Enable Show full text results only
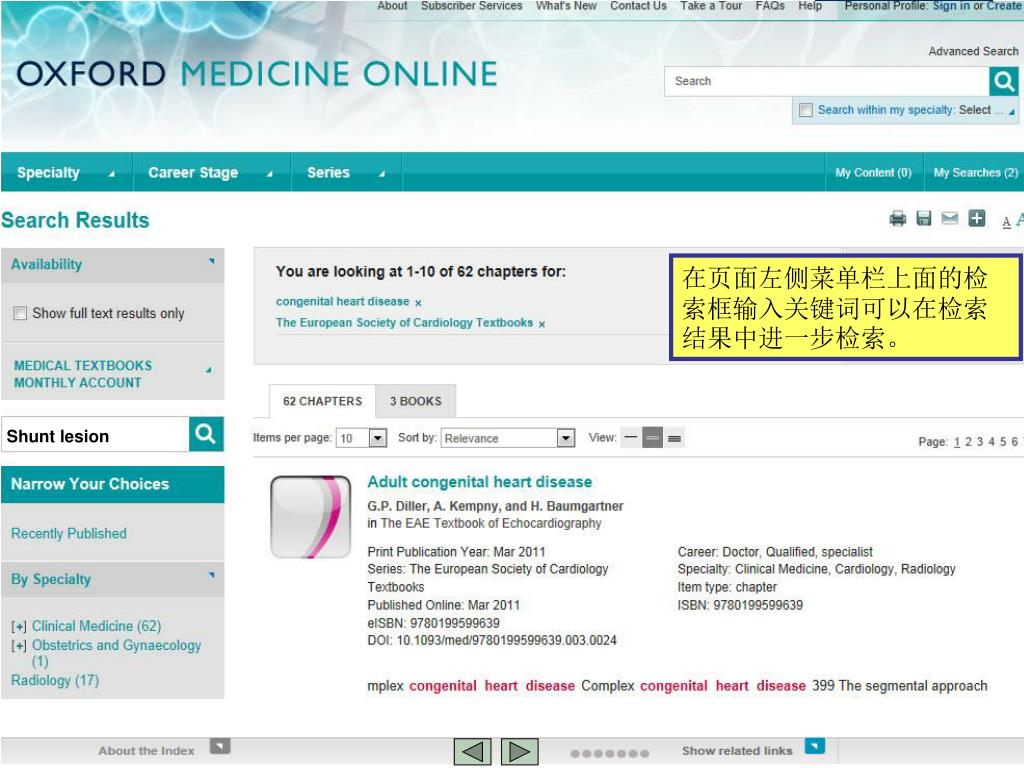This screenshot has width=1024, height=768. pos(20,313)
